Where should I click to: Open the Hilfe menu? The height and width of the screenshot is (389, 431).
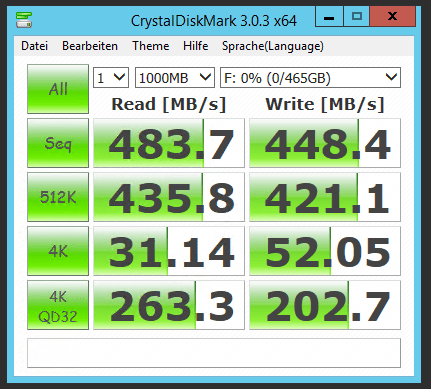[195, 46]
